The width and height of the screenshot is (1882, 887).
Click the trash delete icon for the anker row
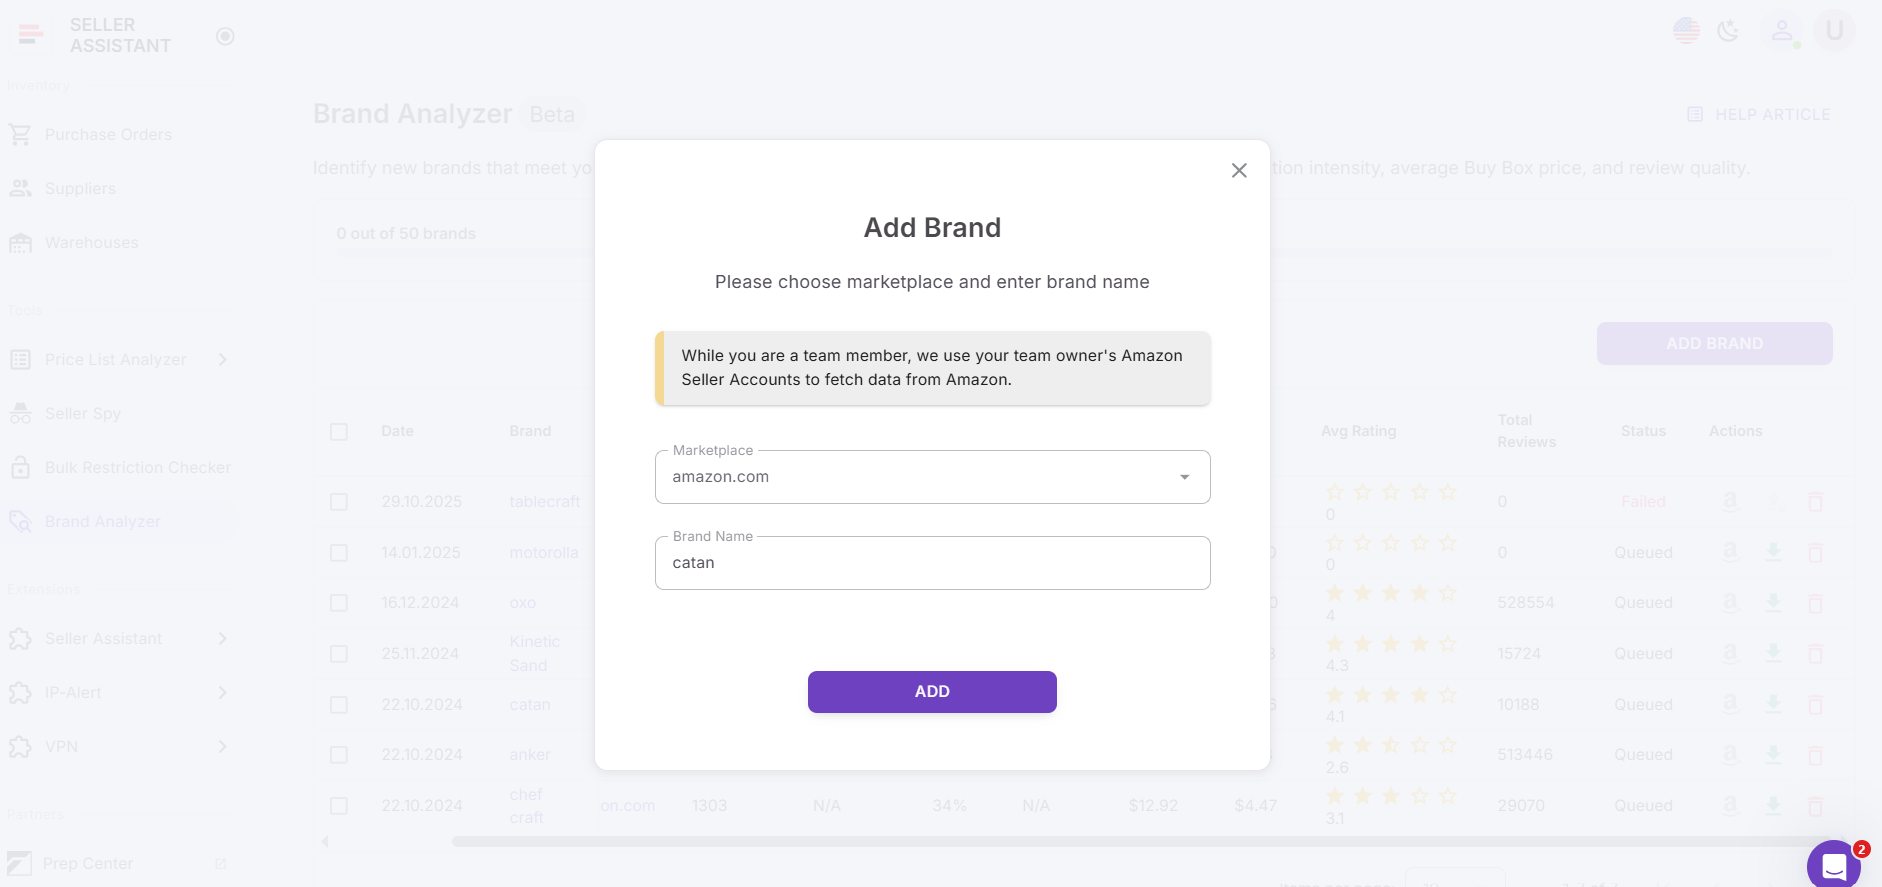[x=1817, y=754]
